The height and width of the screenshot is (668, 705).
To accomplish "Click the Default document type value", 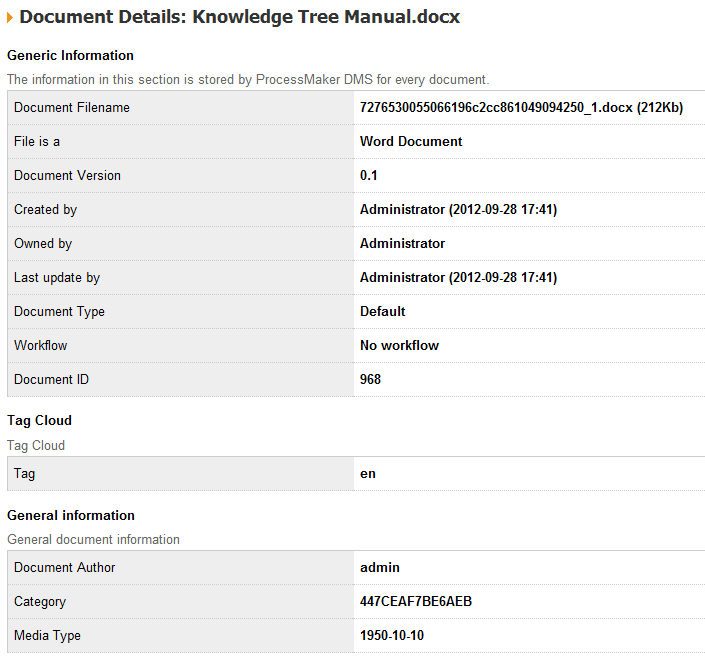I will [x=382, y=311].
